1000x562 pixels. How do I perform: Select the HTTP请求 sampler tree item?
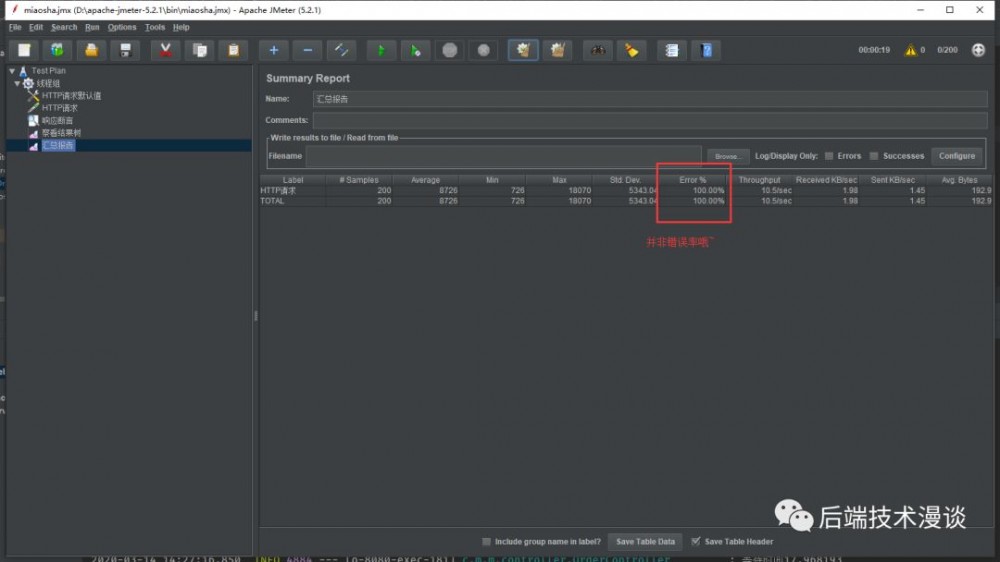[59, 108]
